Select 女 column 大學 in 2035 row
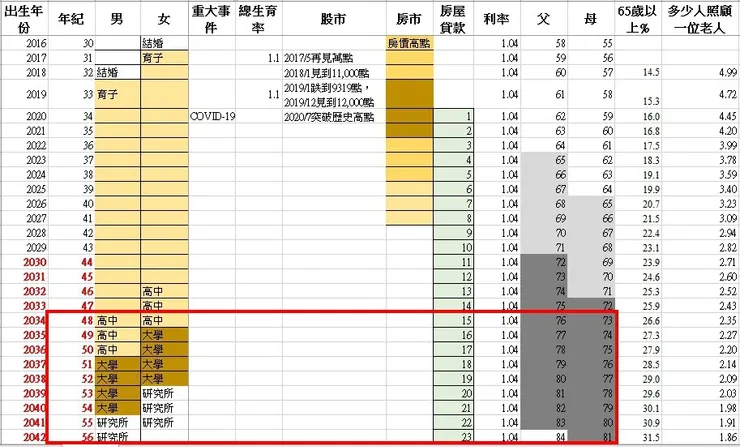Image resolution: width=740 pixels, height=447 pixels. point(164,335)
